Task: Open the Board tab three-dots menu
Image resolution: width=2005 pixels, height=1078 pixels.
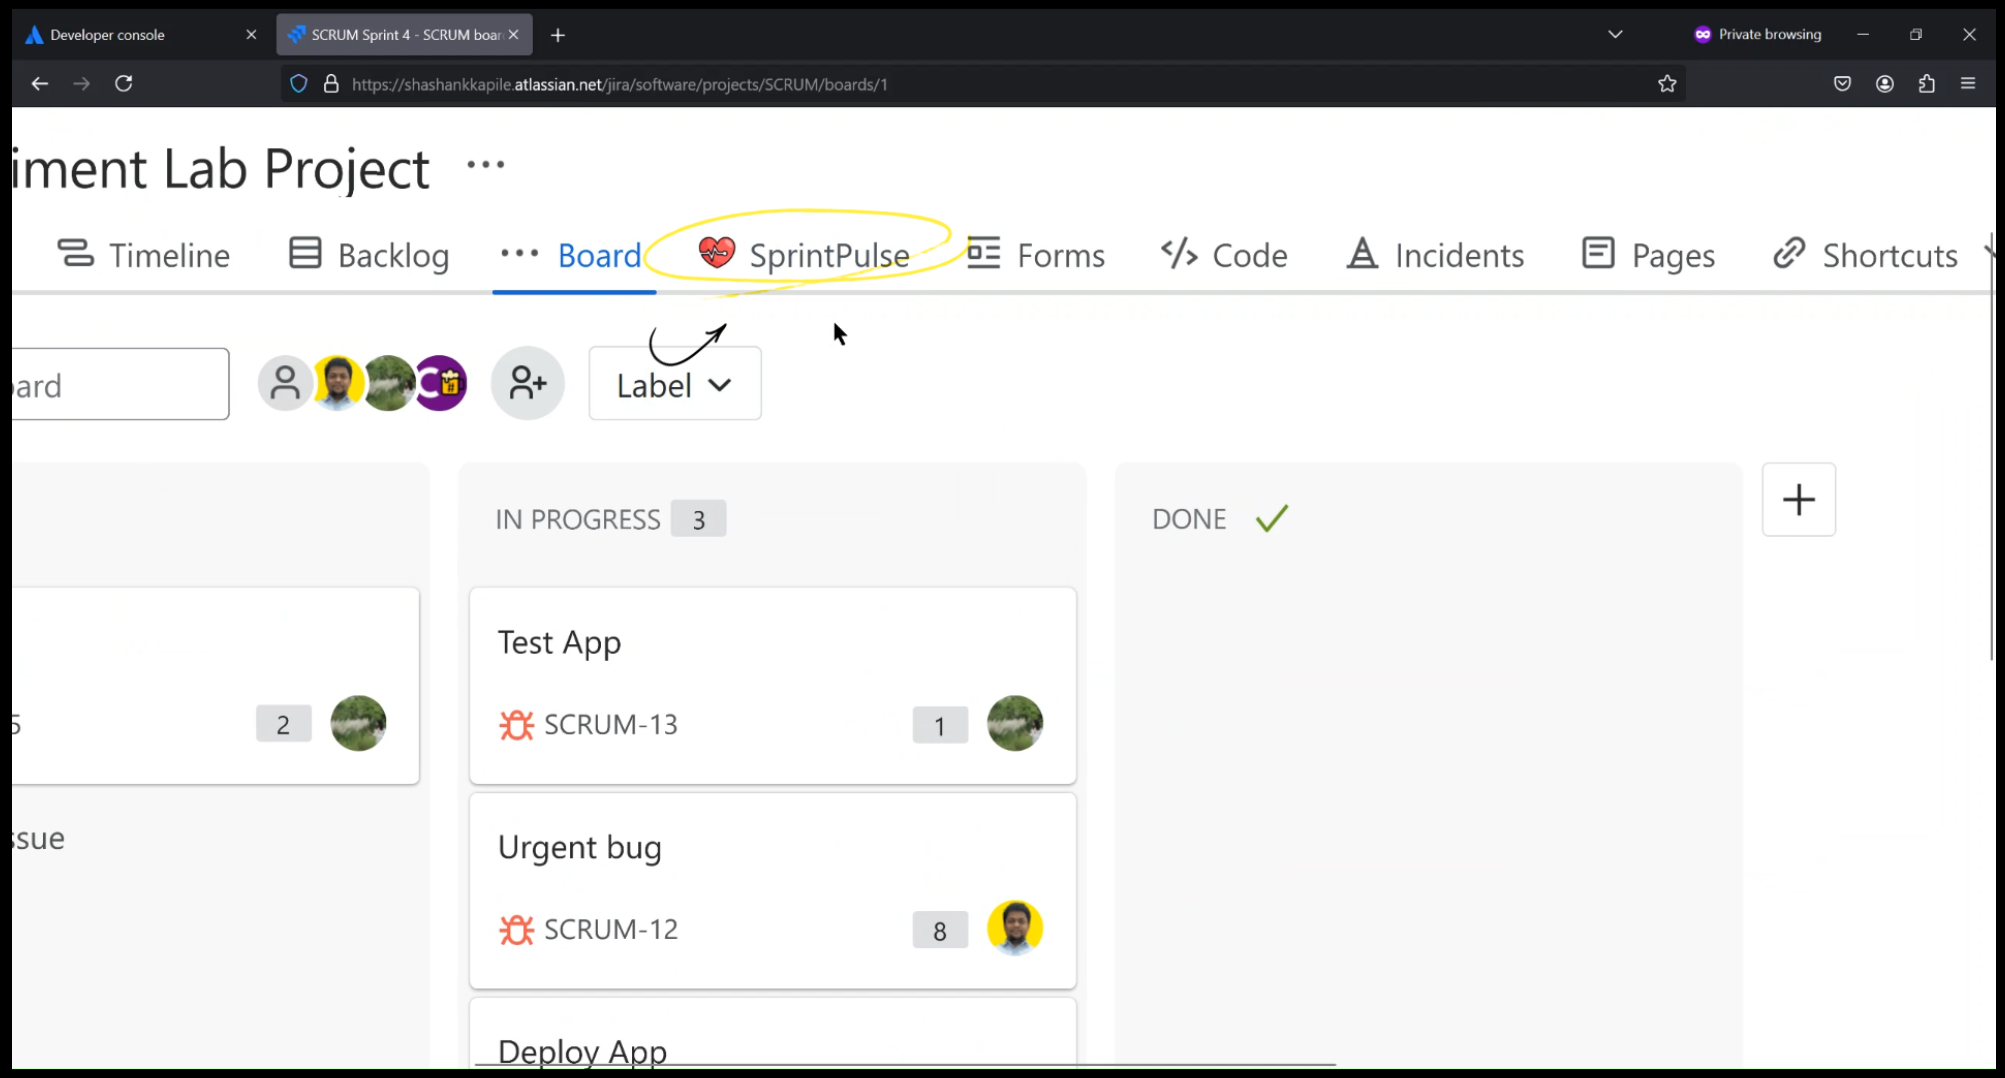Action: tap(519, 253)
